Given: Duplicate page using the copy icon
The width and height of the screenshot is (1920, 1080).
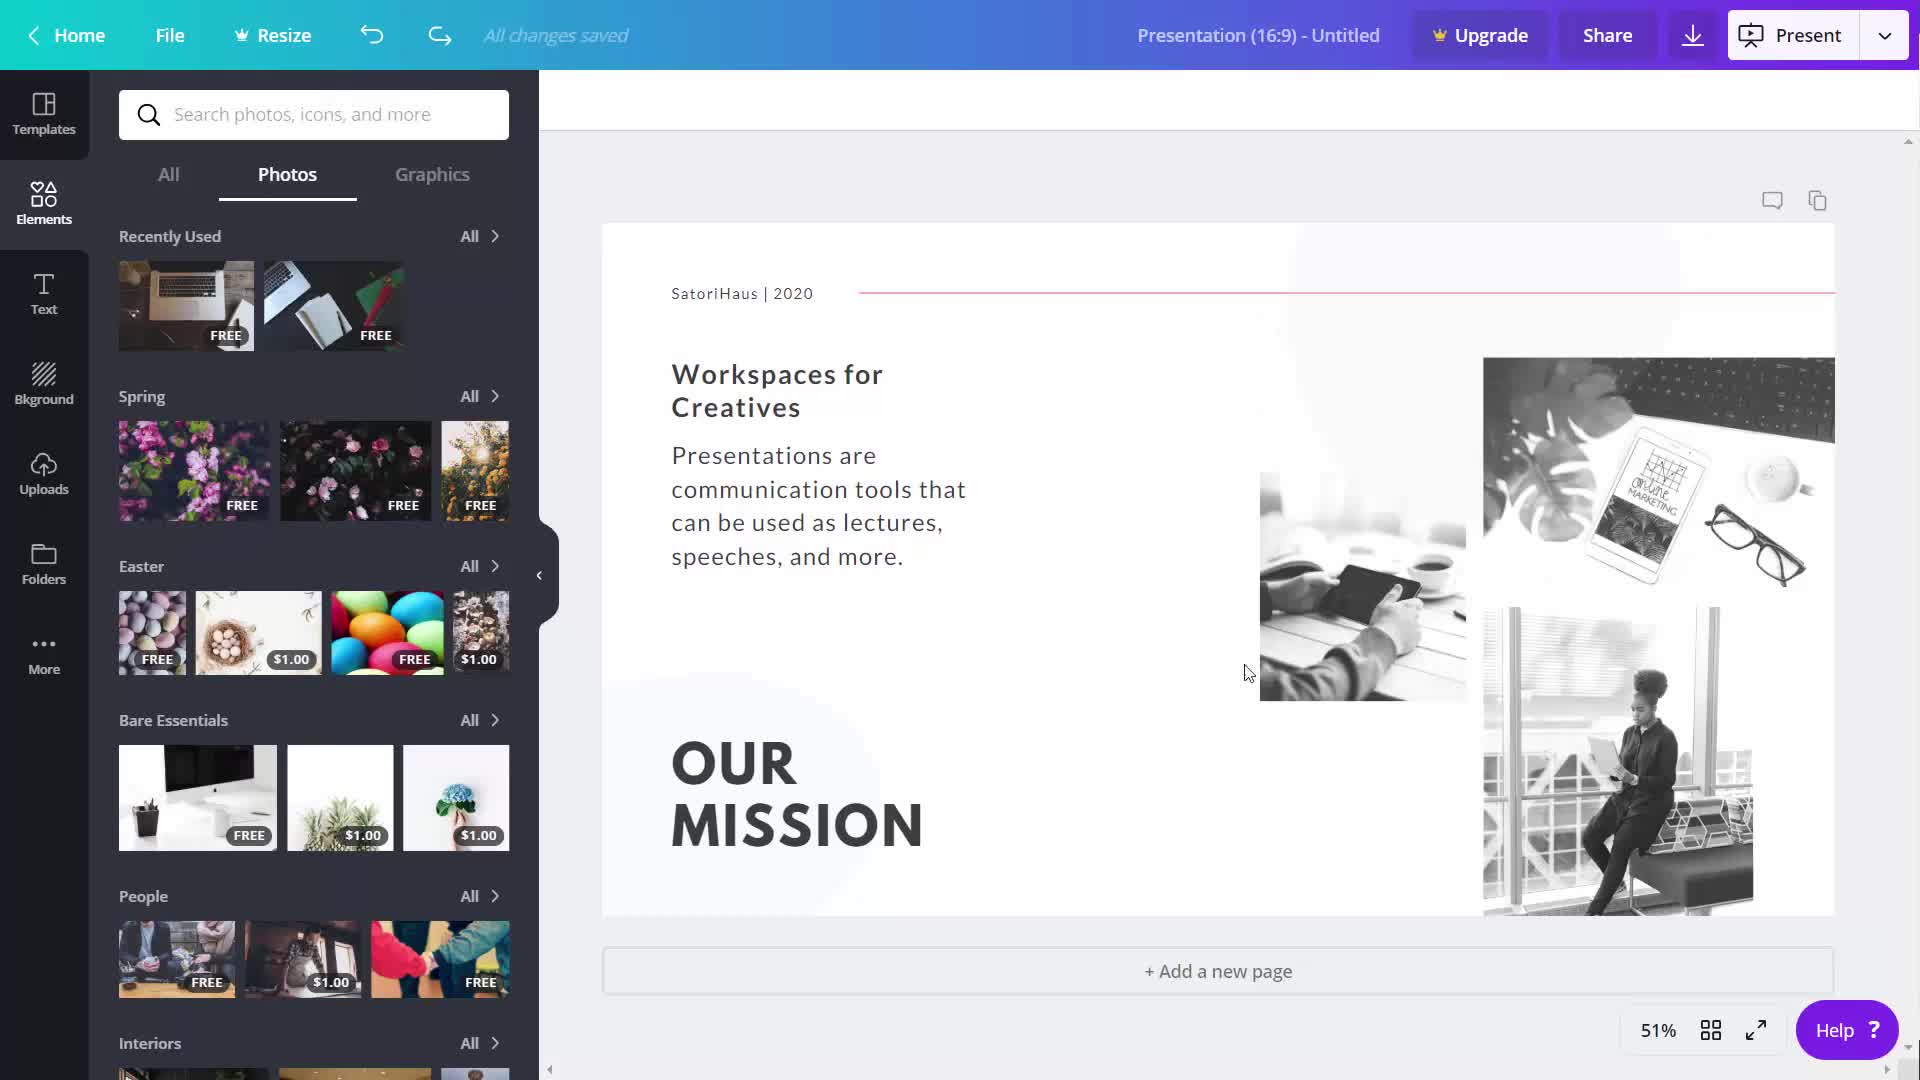Looking at the screenshot, I should [1817, 201].
